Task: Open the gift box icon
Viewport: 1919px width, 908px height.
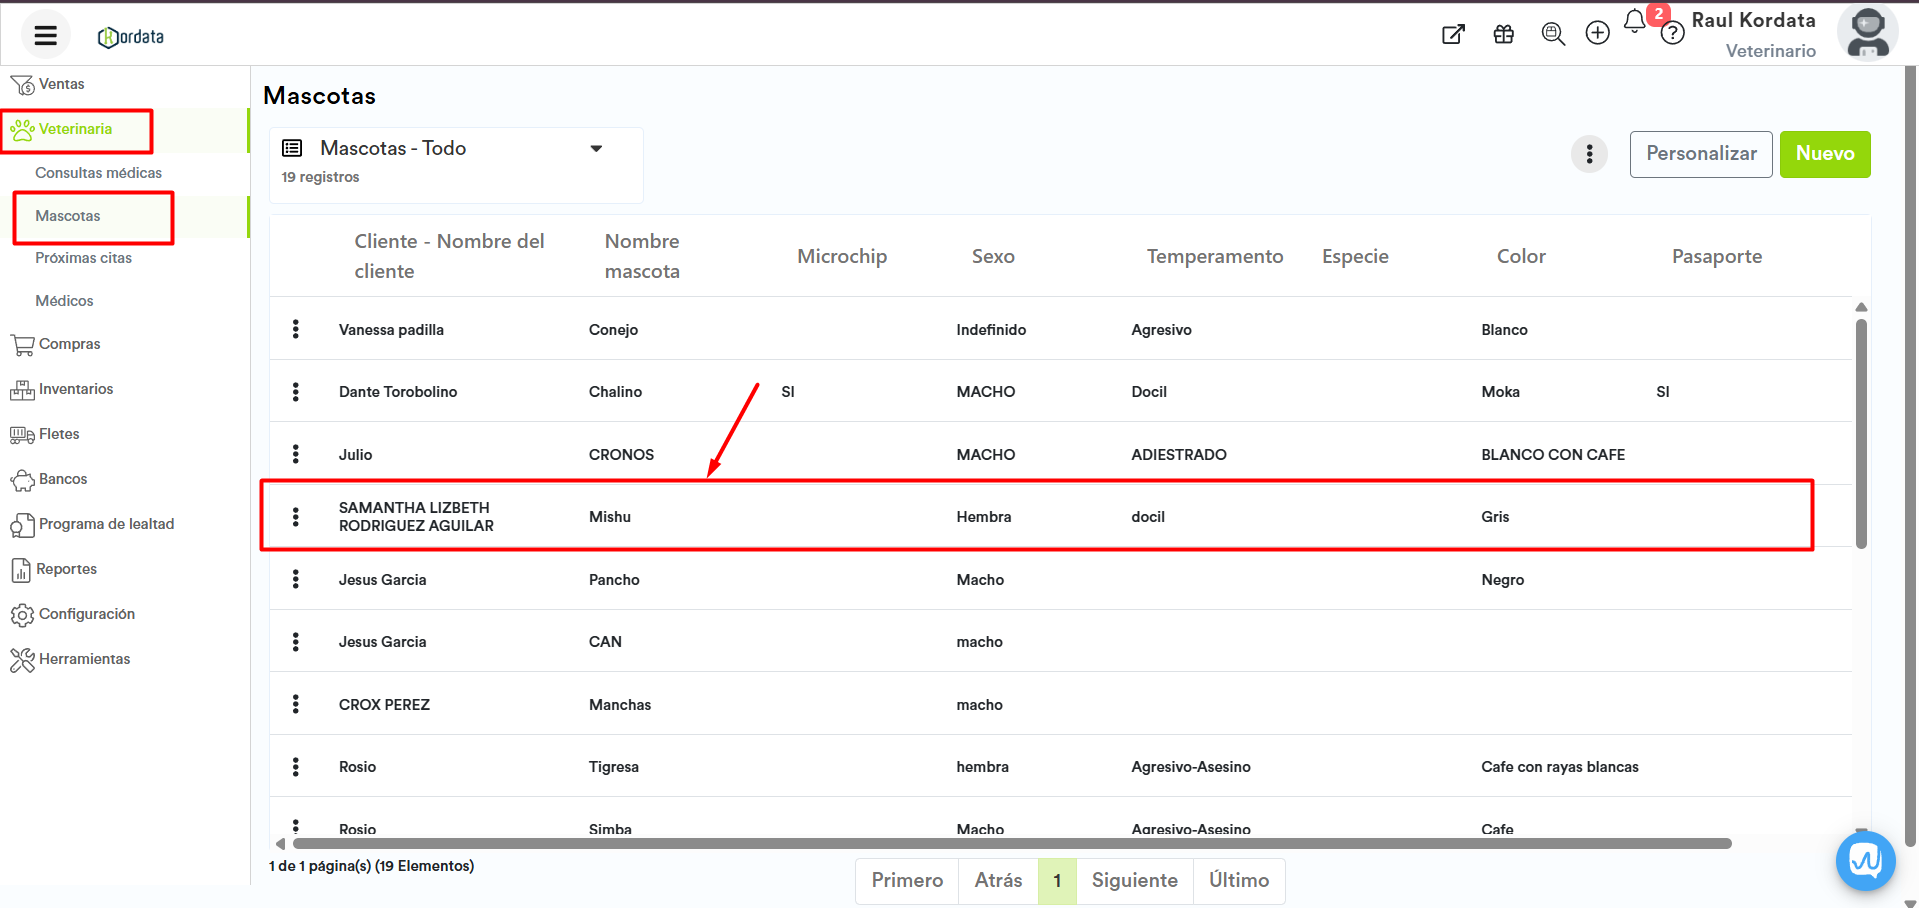Action: [x=1503, y=35]
